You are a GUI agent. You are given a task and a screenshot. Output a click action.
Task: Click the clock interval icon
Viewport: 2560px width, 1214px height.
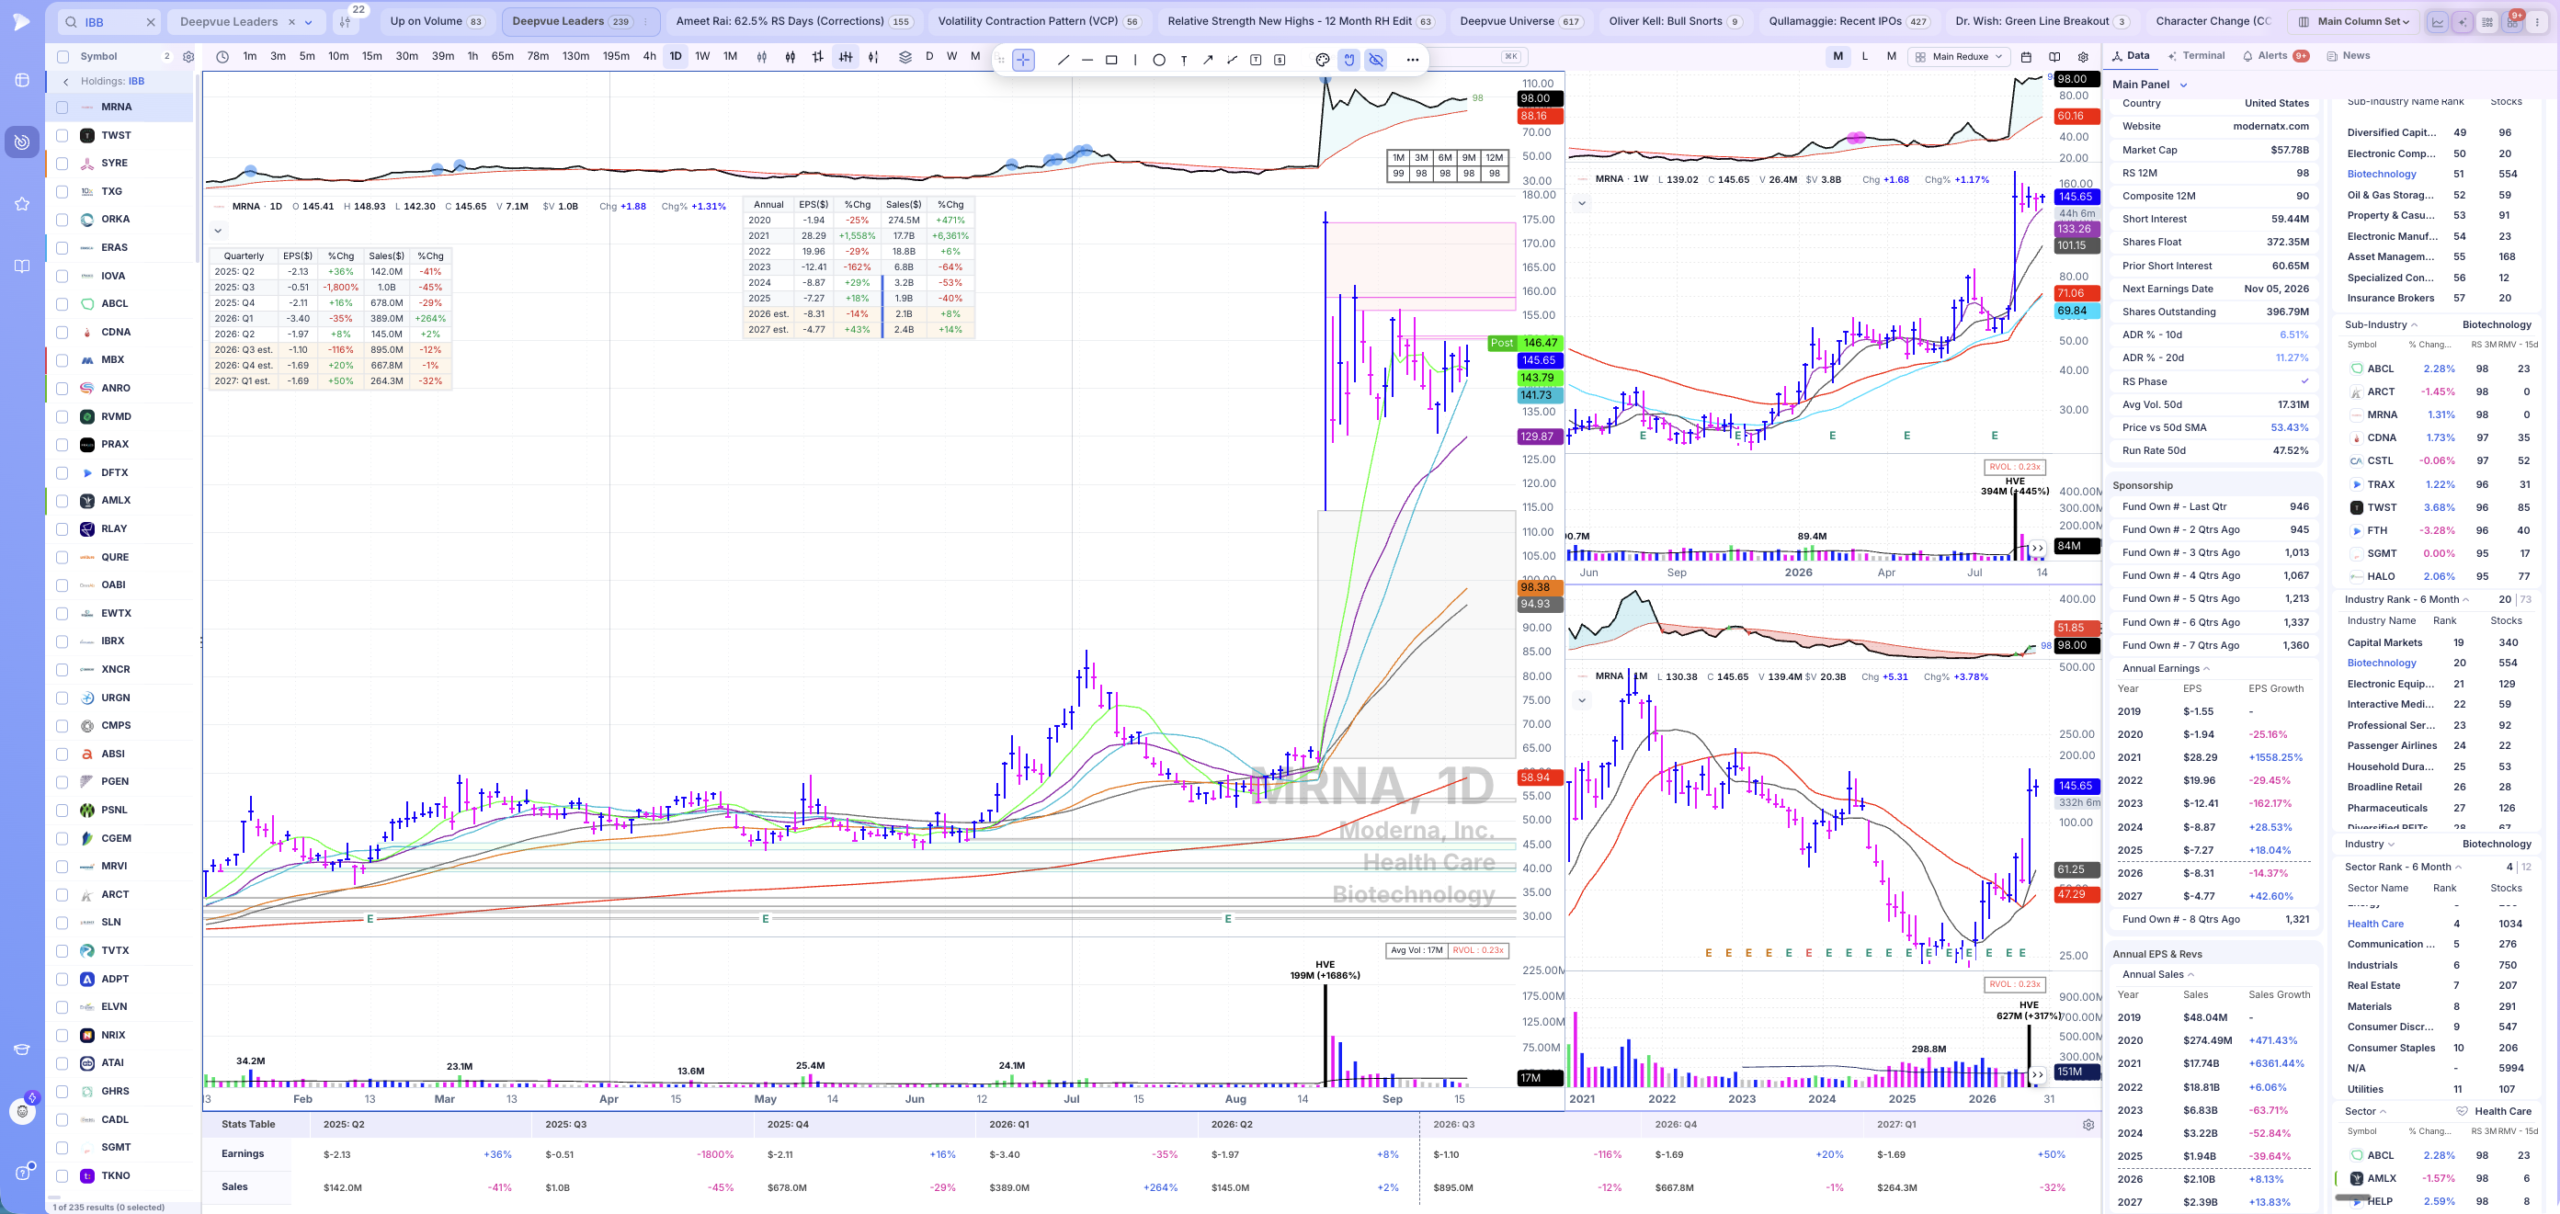pos(222,57)
